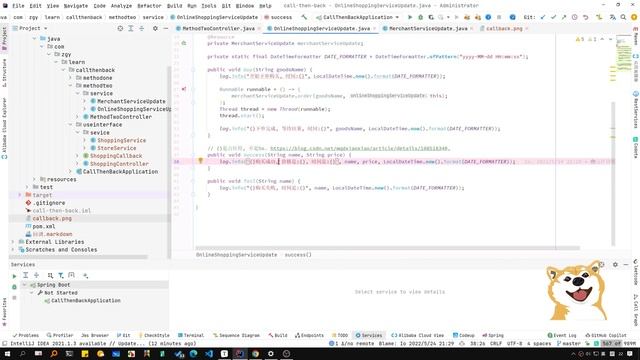Switch to callback.png tab

click(x=504, y=29)
